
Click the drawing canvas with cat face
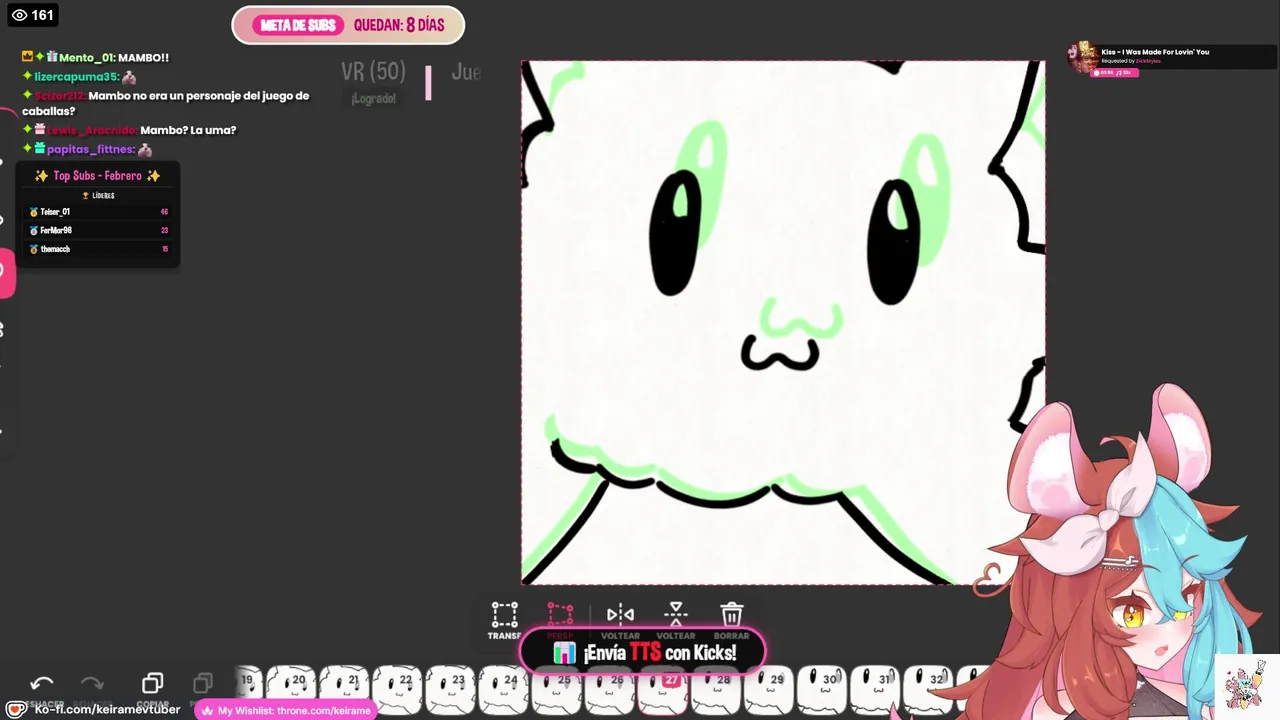coord(783,322)
